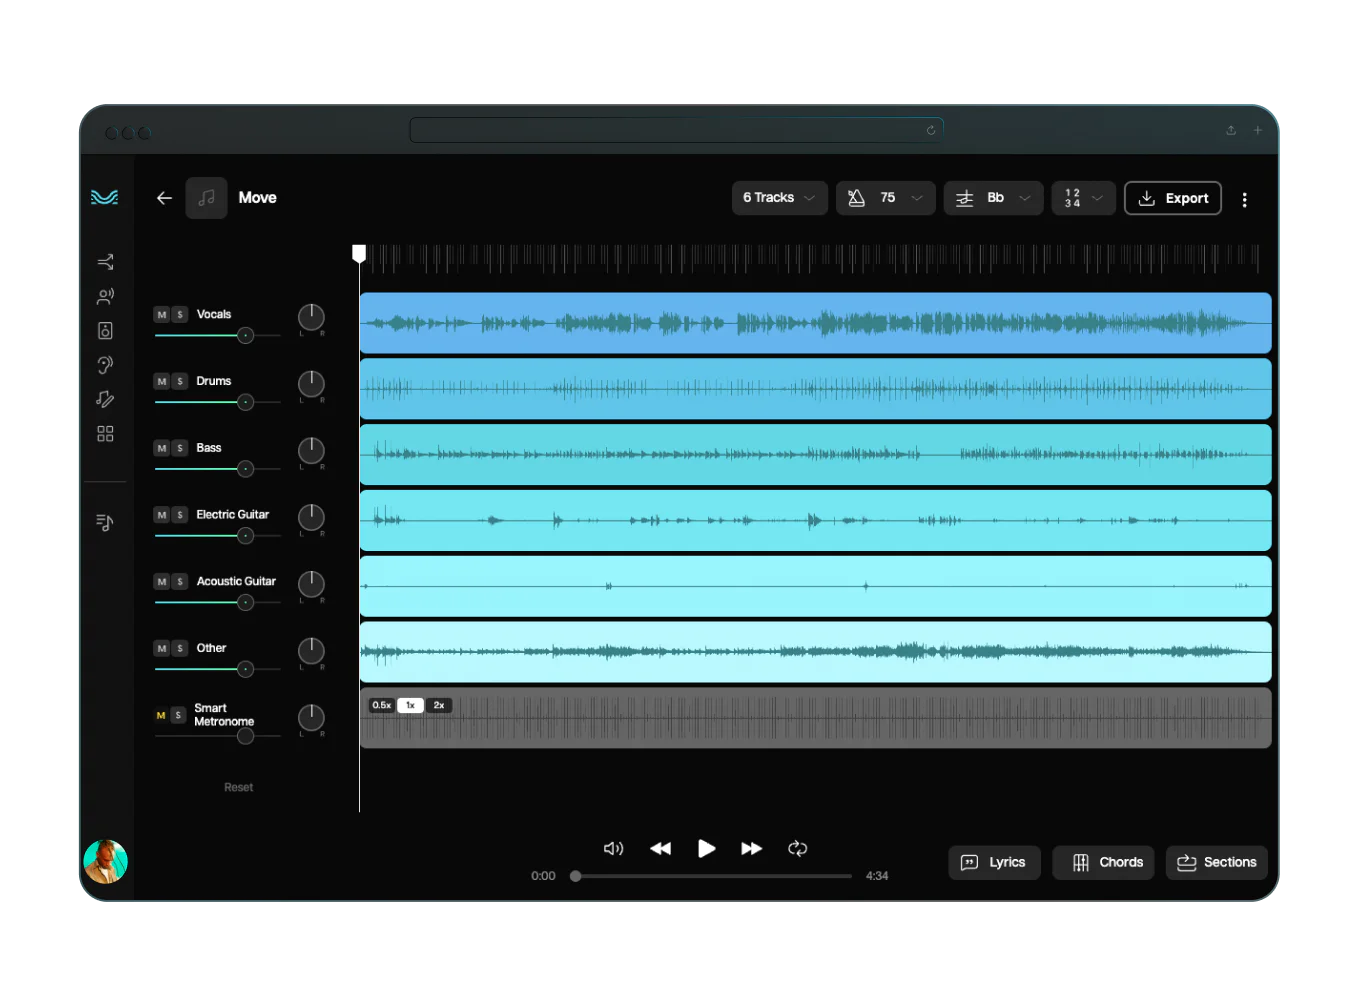Adjust the Bass volume slider

click(245, 469)
